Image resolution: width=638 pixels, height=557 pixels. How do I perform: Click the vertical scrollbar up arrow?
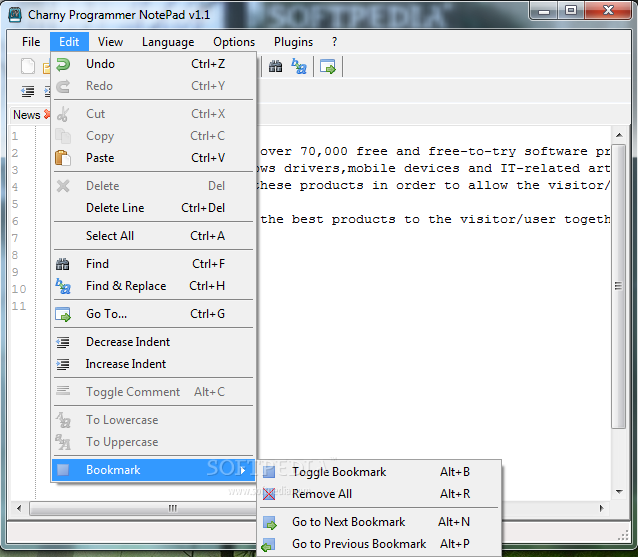tap(619, 135)
